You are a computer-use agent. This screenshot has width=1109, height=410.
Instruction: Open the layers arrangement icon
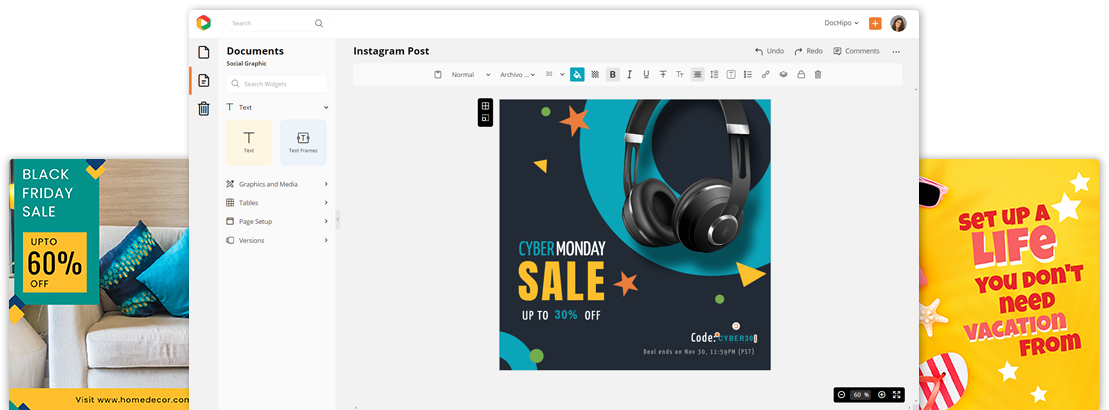pyautogui.click(x=783, y=75)
